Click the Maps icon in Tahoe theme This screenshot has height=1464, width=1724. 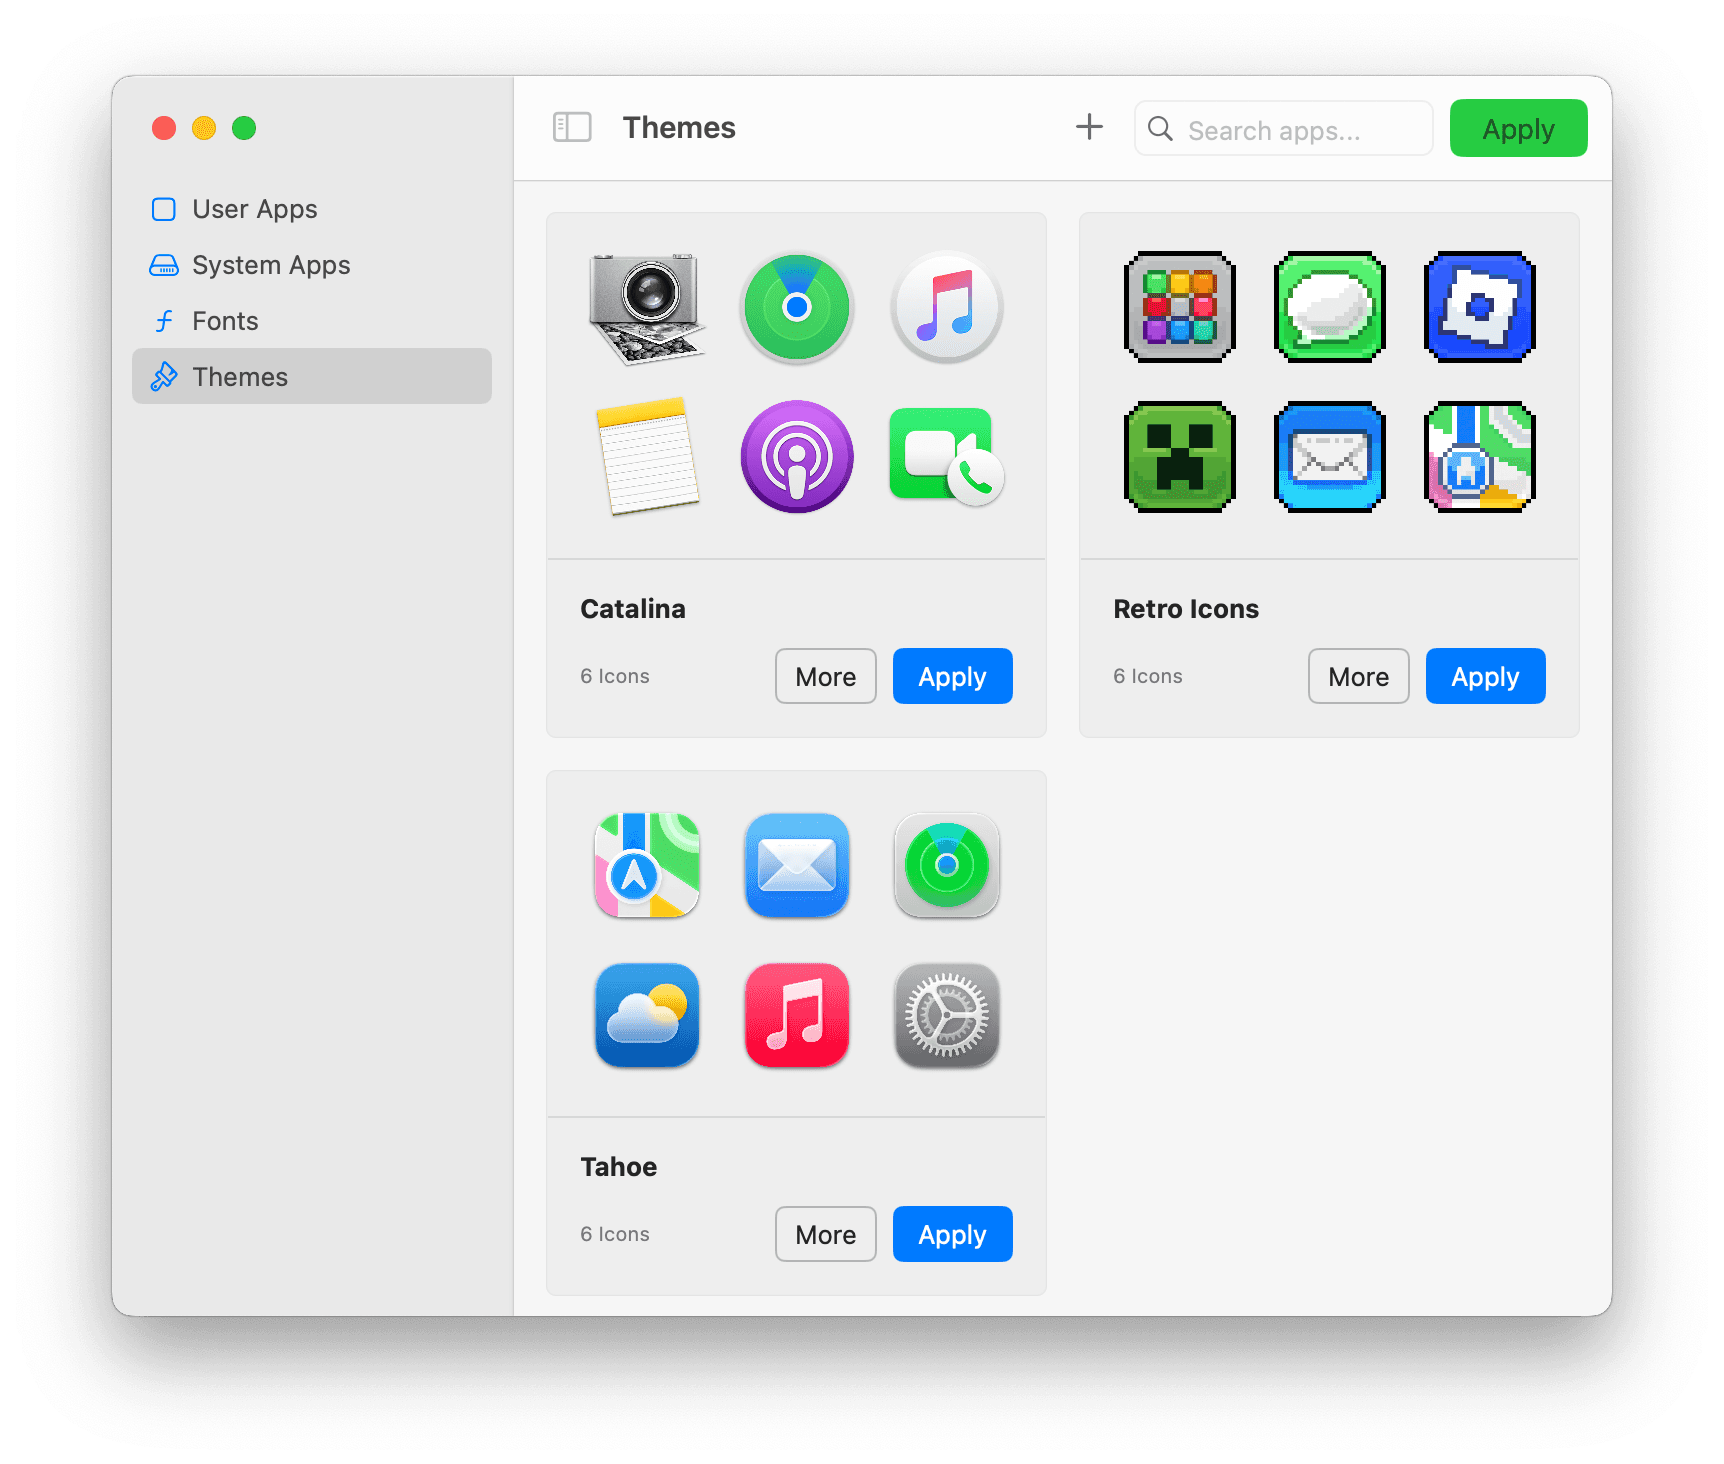(x=647, y=865)
